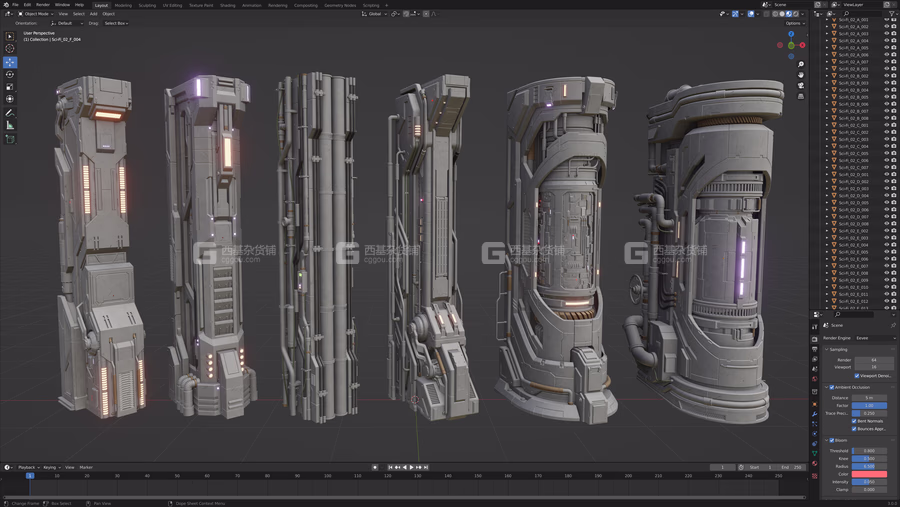Image resolution: width=900 pixels, height=507 pixels.
Task: Click the viewport zoom magnifier icon
Action: tap(801, 64)
